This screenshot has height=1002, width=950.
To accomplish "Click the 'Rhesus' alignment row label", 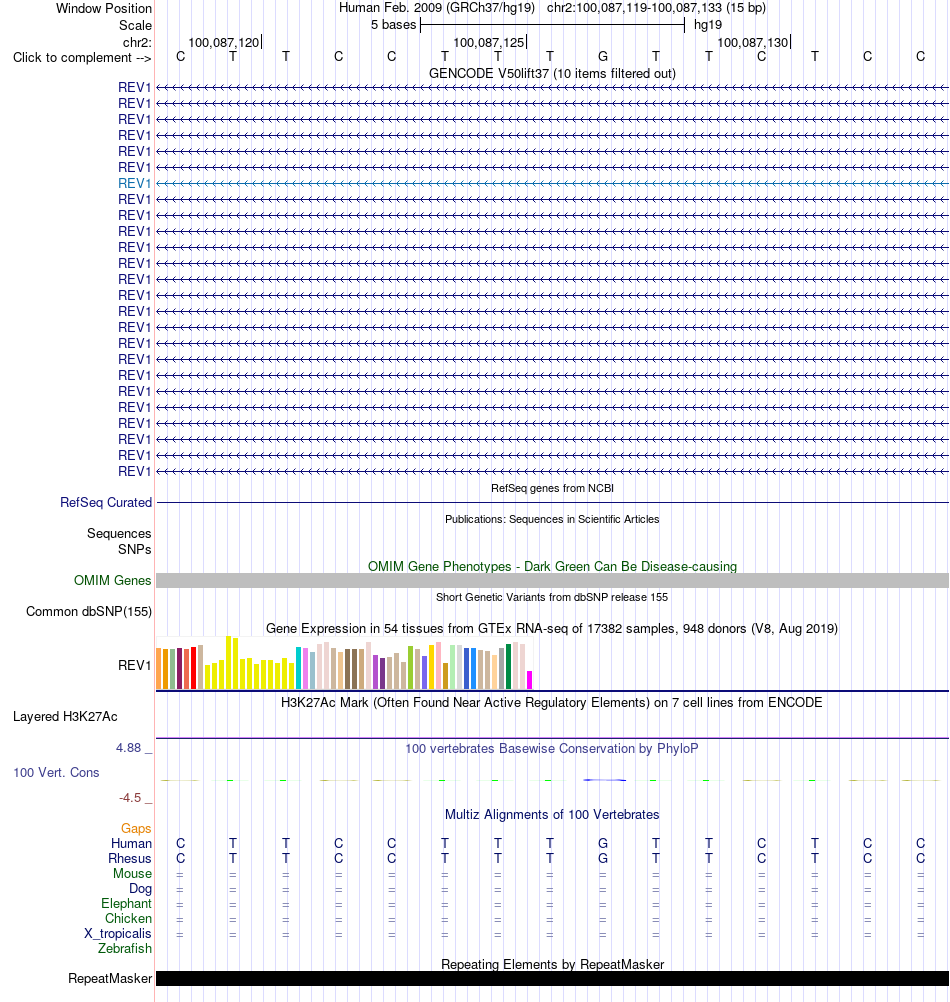I will tap(130, 858).
